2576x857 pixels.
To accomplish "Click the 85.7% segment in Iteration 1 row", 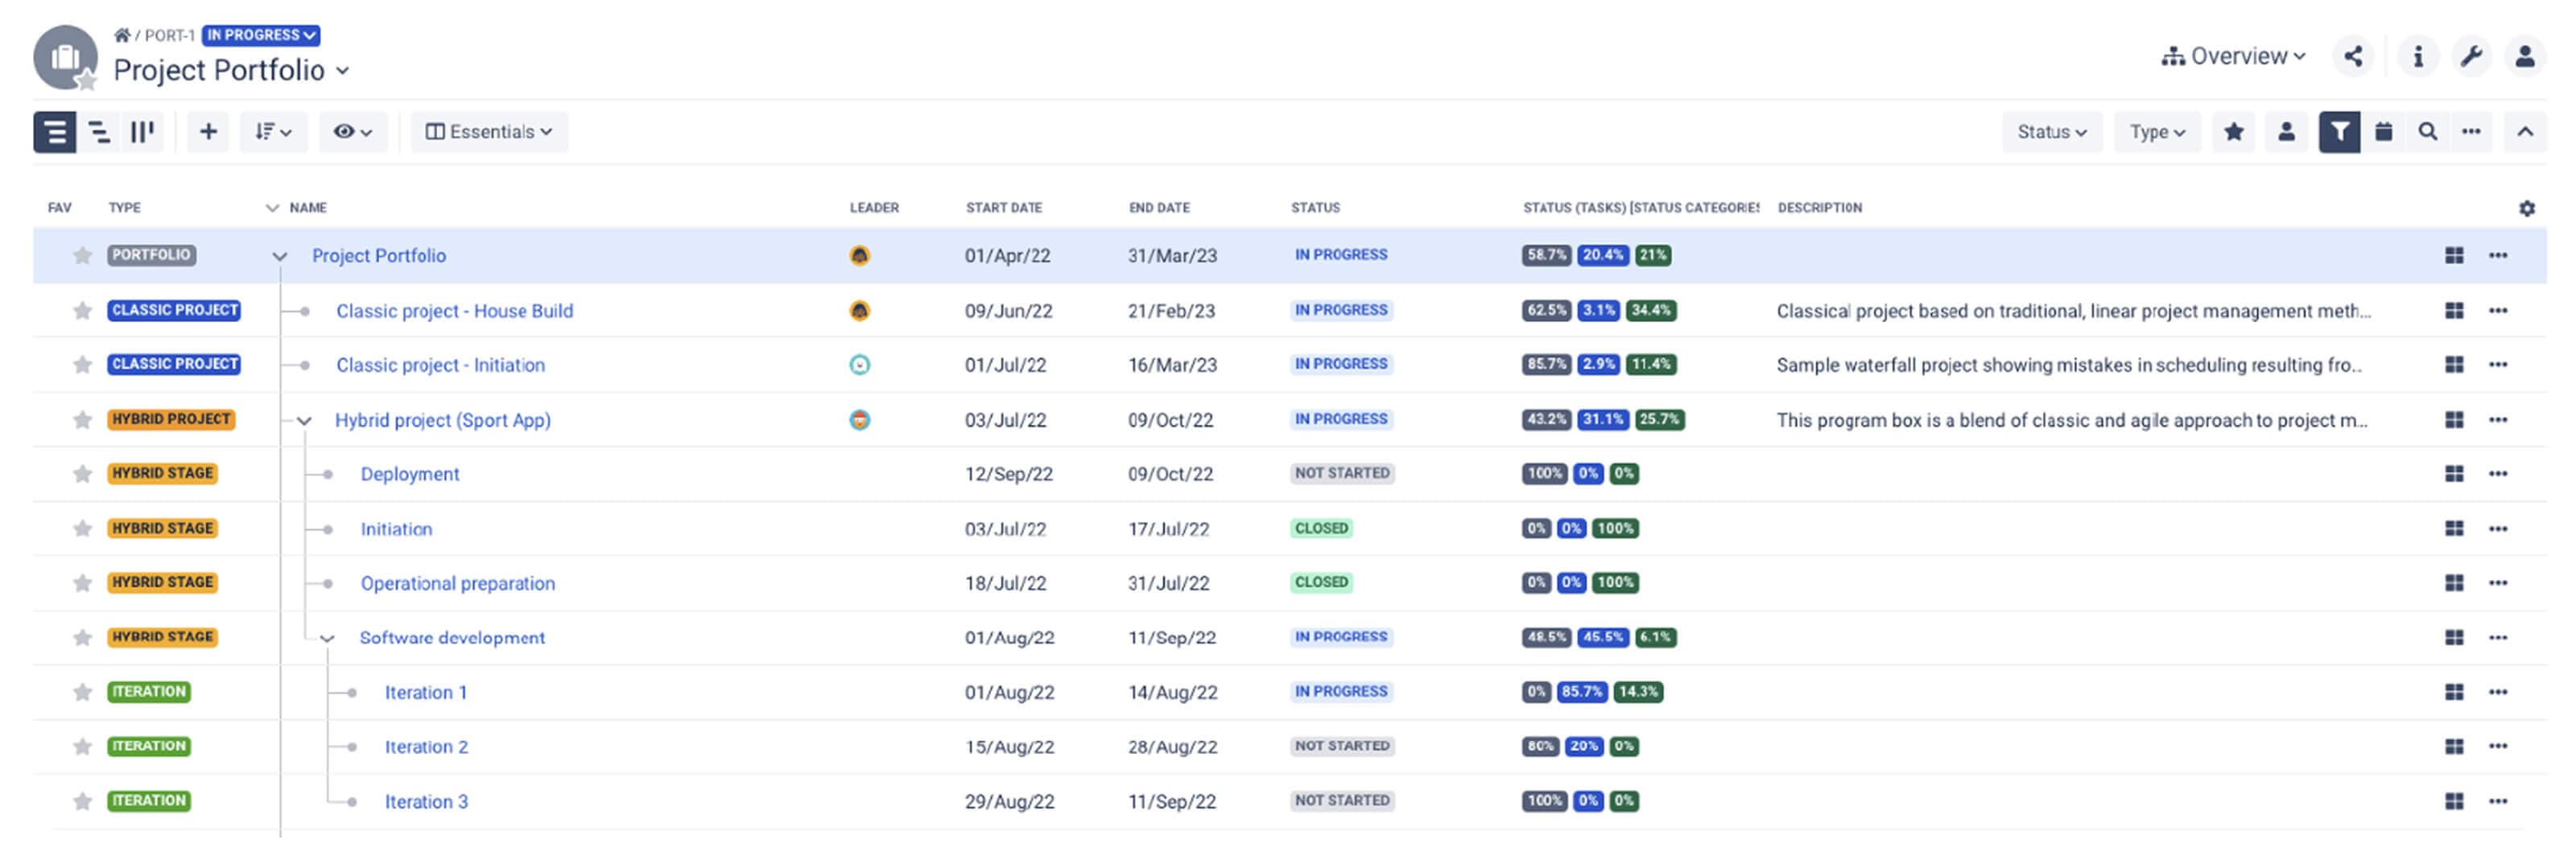I will click(1581, 692).
